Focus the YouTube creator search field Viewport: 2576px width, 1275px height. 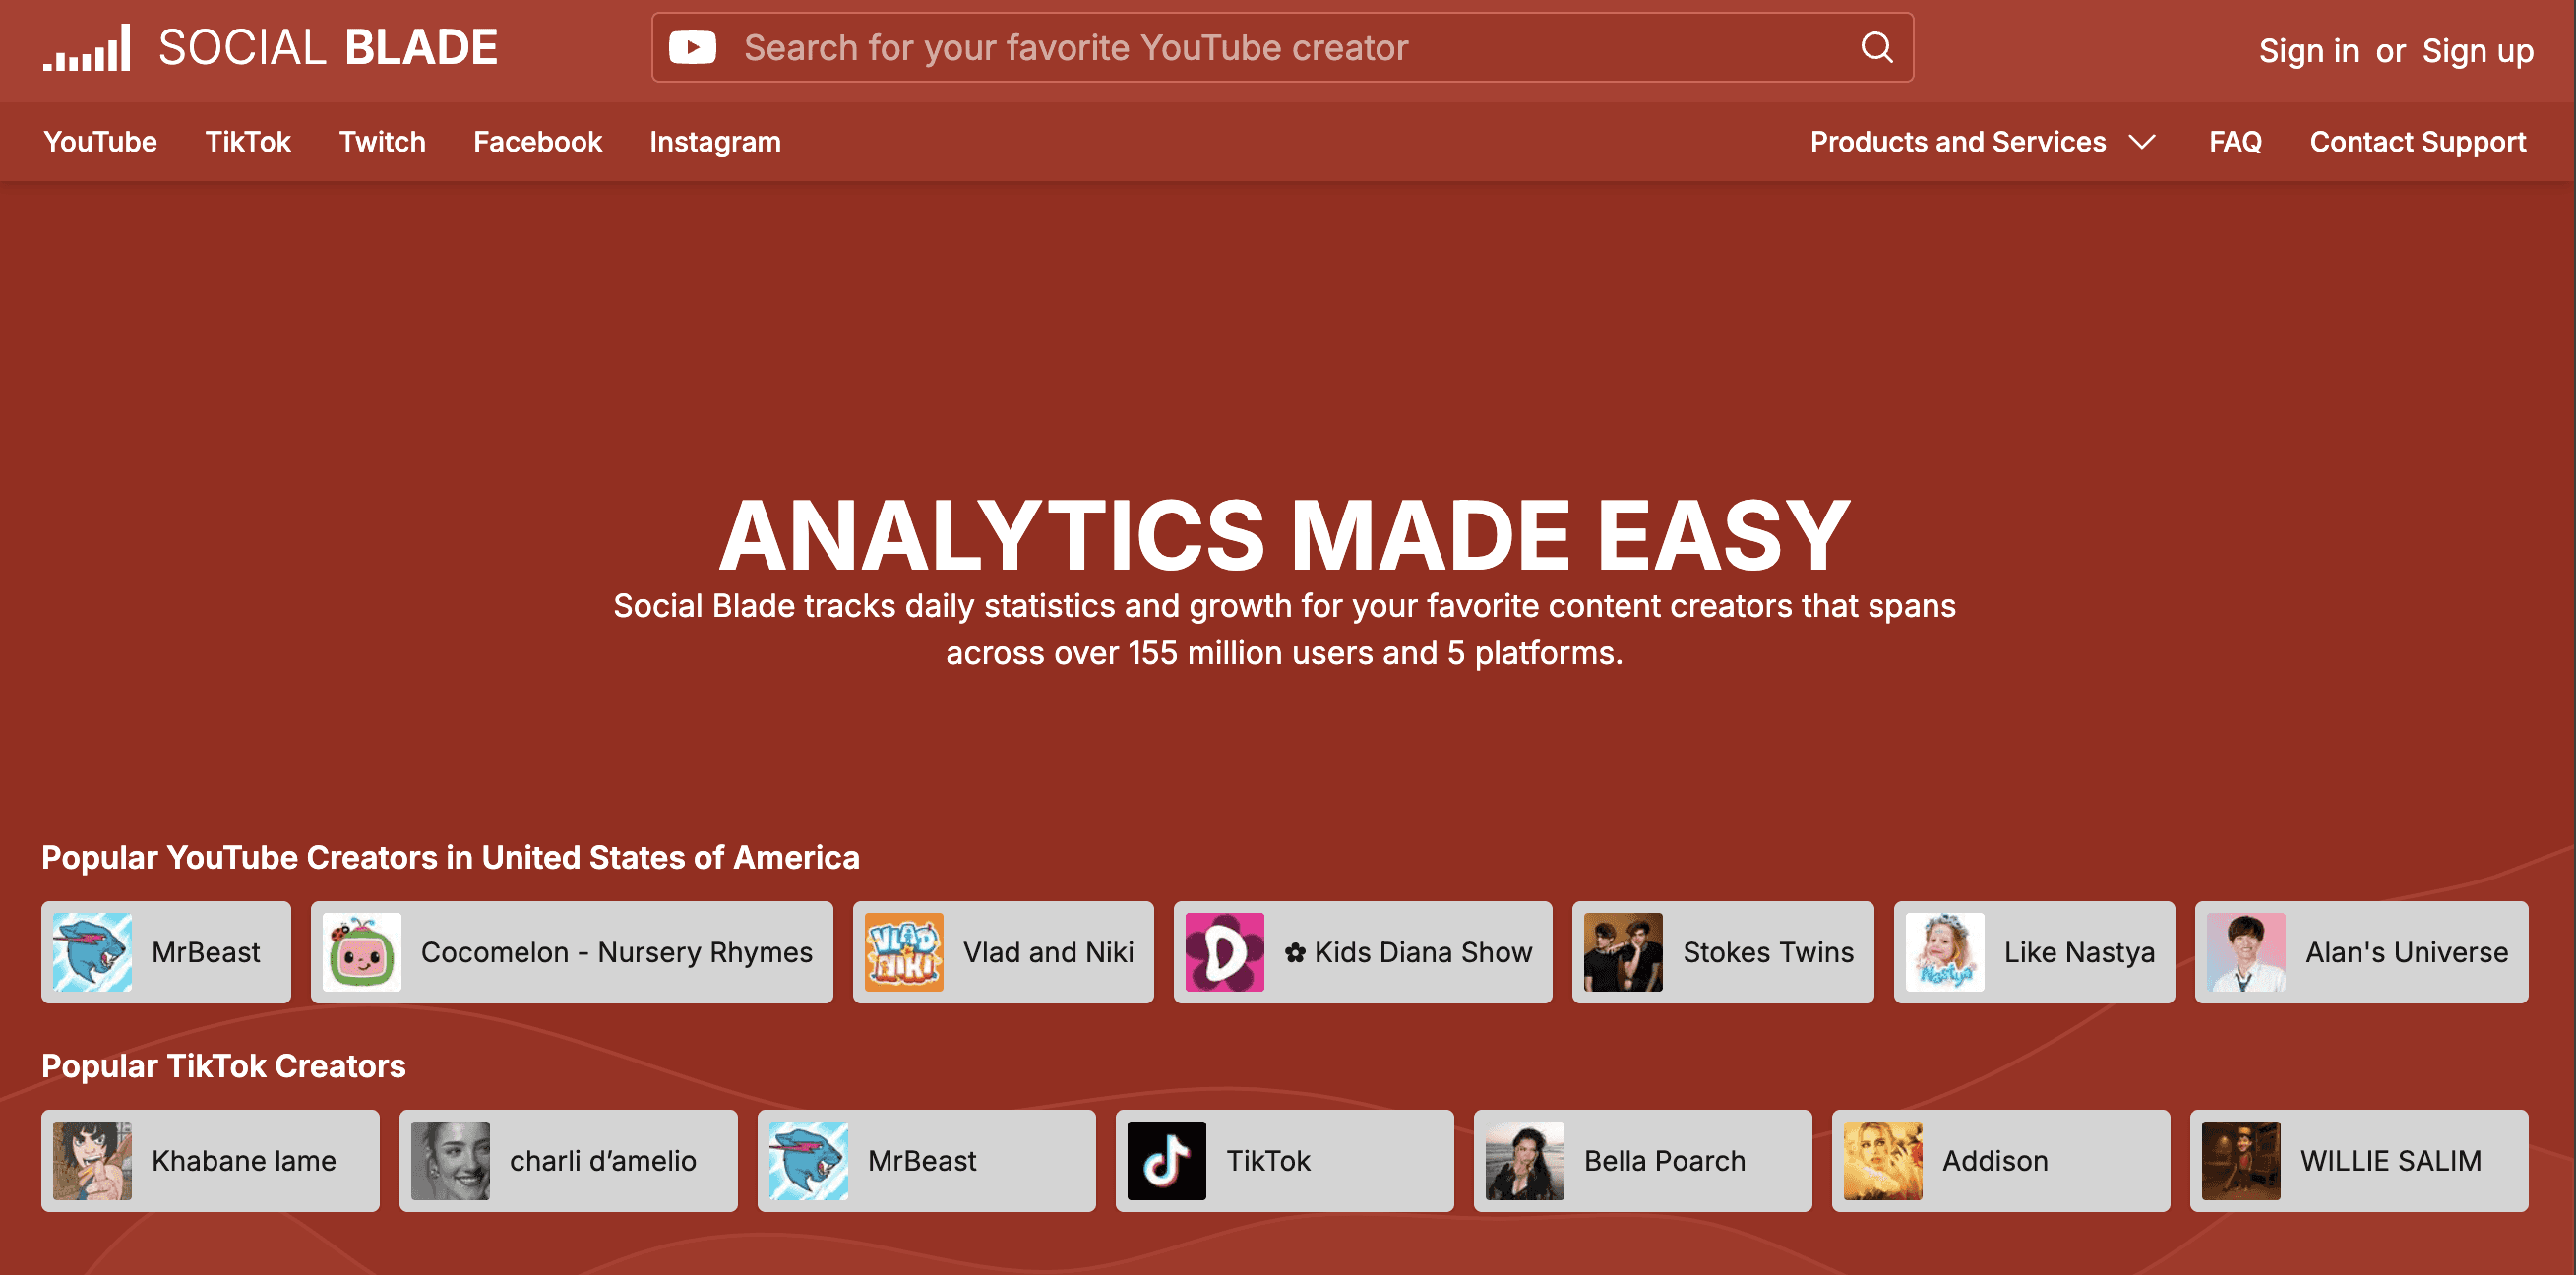pos(1280,47)
